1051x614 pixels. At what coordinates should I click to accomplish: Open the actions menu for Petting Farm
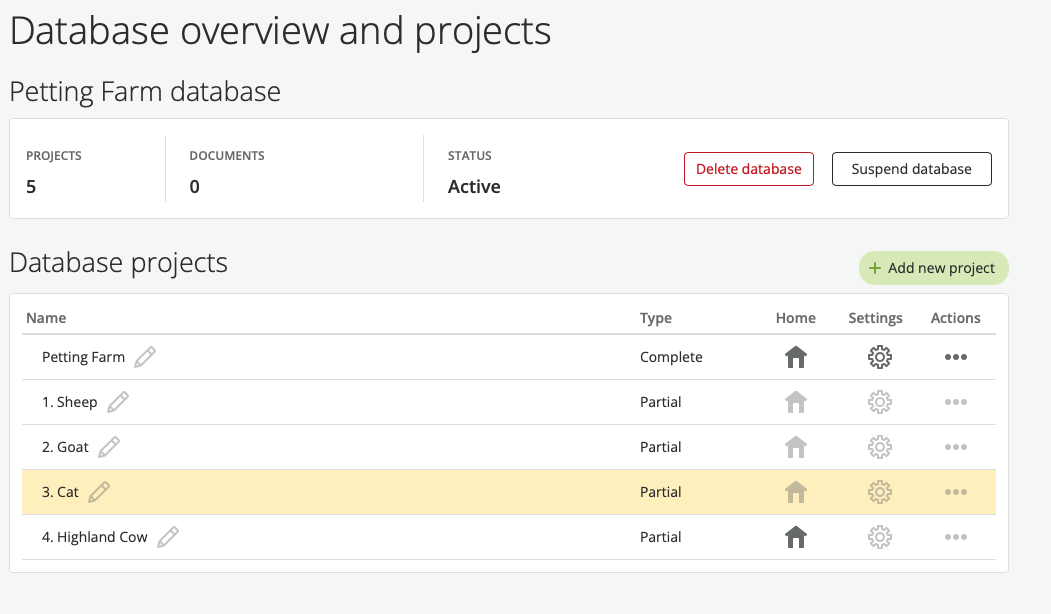click(956, 357)
